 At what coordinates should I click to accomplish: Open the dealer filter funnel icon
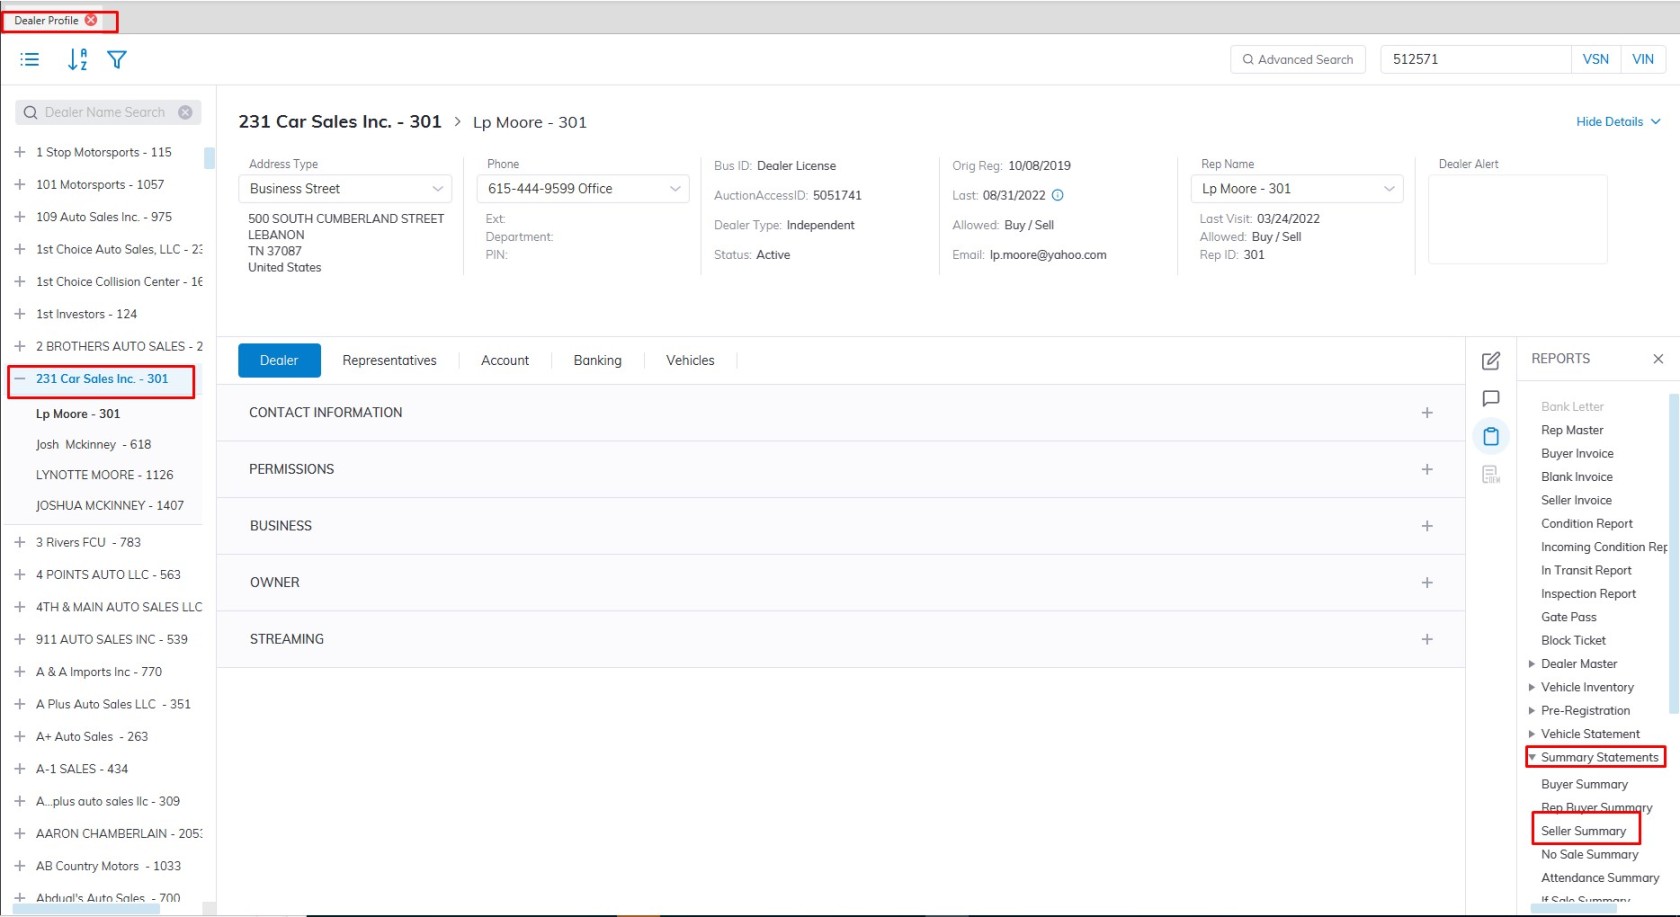point(117,60)
